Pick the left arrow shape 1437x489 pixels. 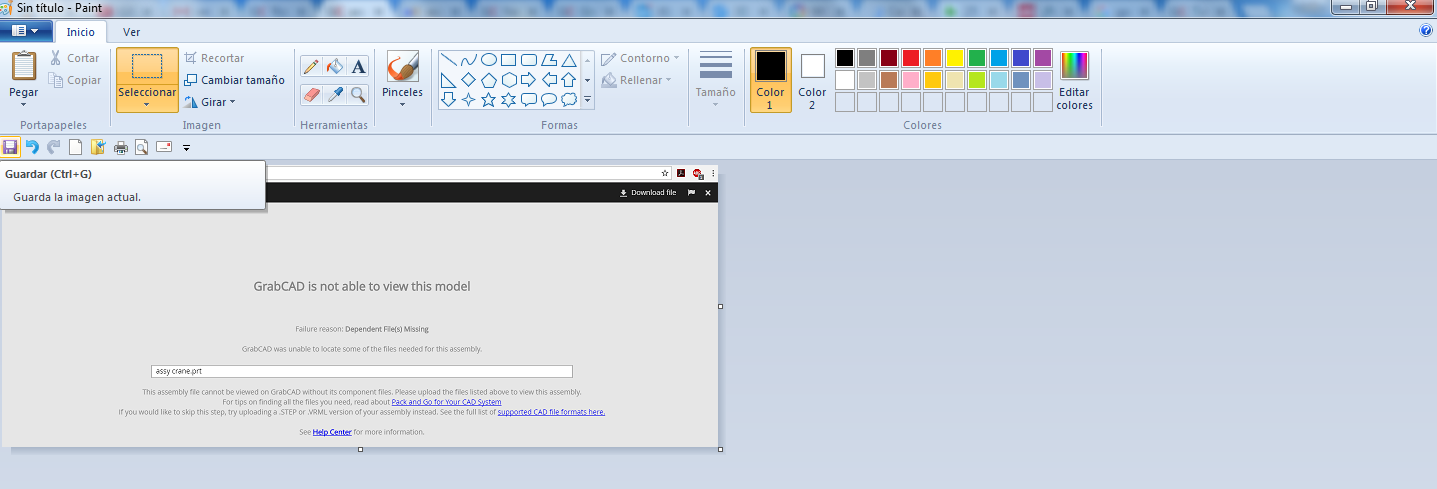tap(548, 80)
